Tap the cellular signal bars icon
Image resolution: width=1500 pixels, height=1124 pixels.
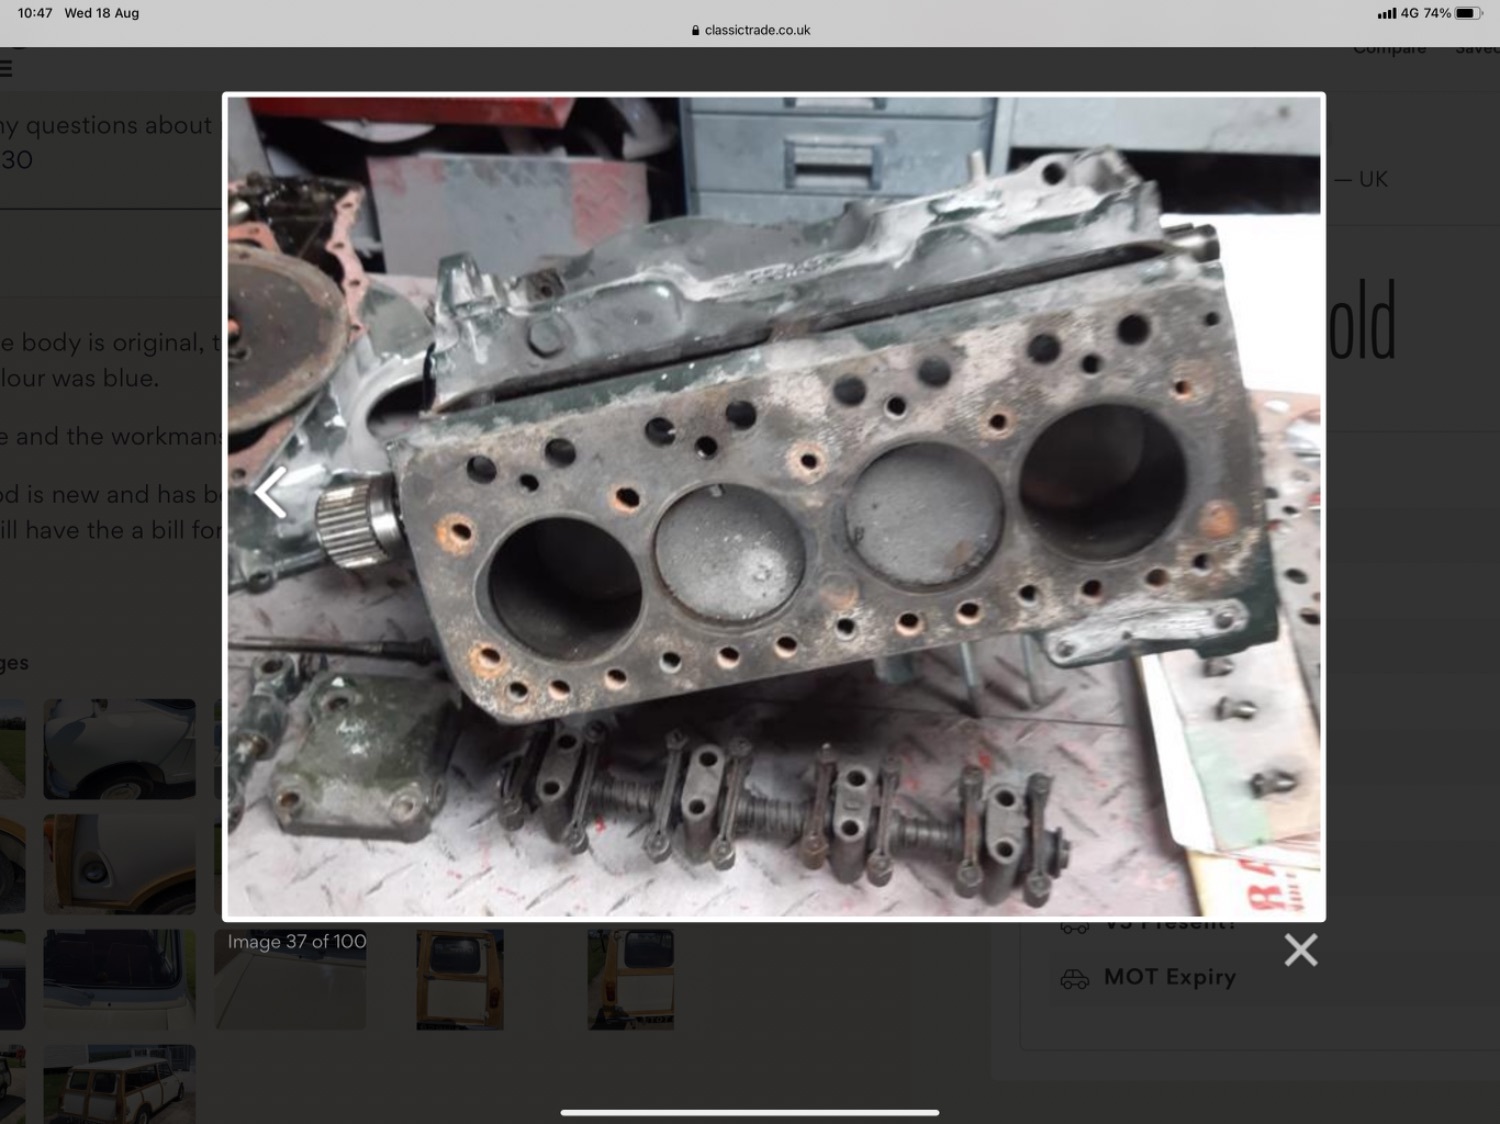1386,13
